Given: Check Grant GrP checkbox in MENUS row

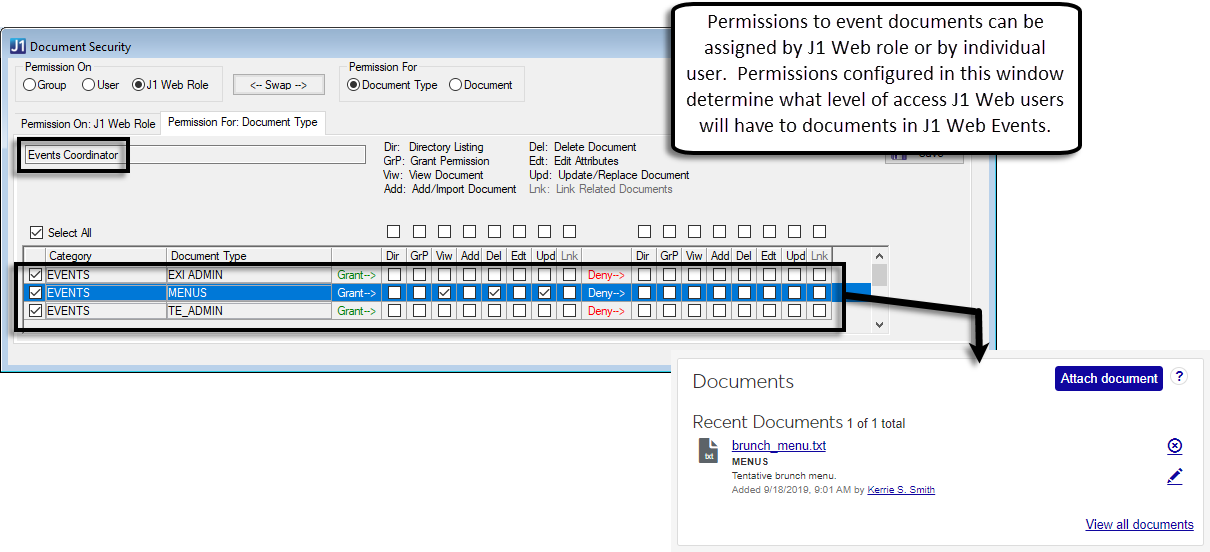Looking at the screenshot, I should [x=419, y=293].
